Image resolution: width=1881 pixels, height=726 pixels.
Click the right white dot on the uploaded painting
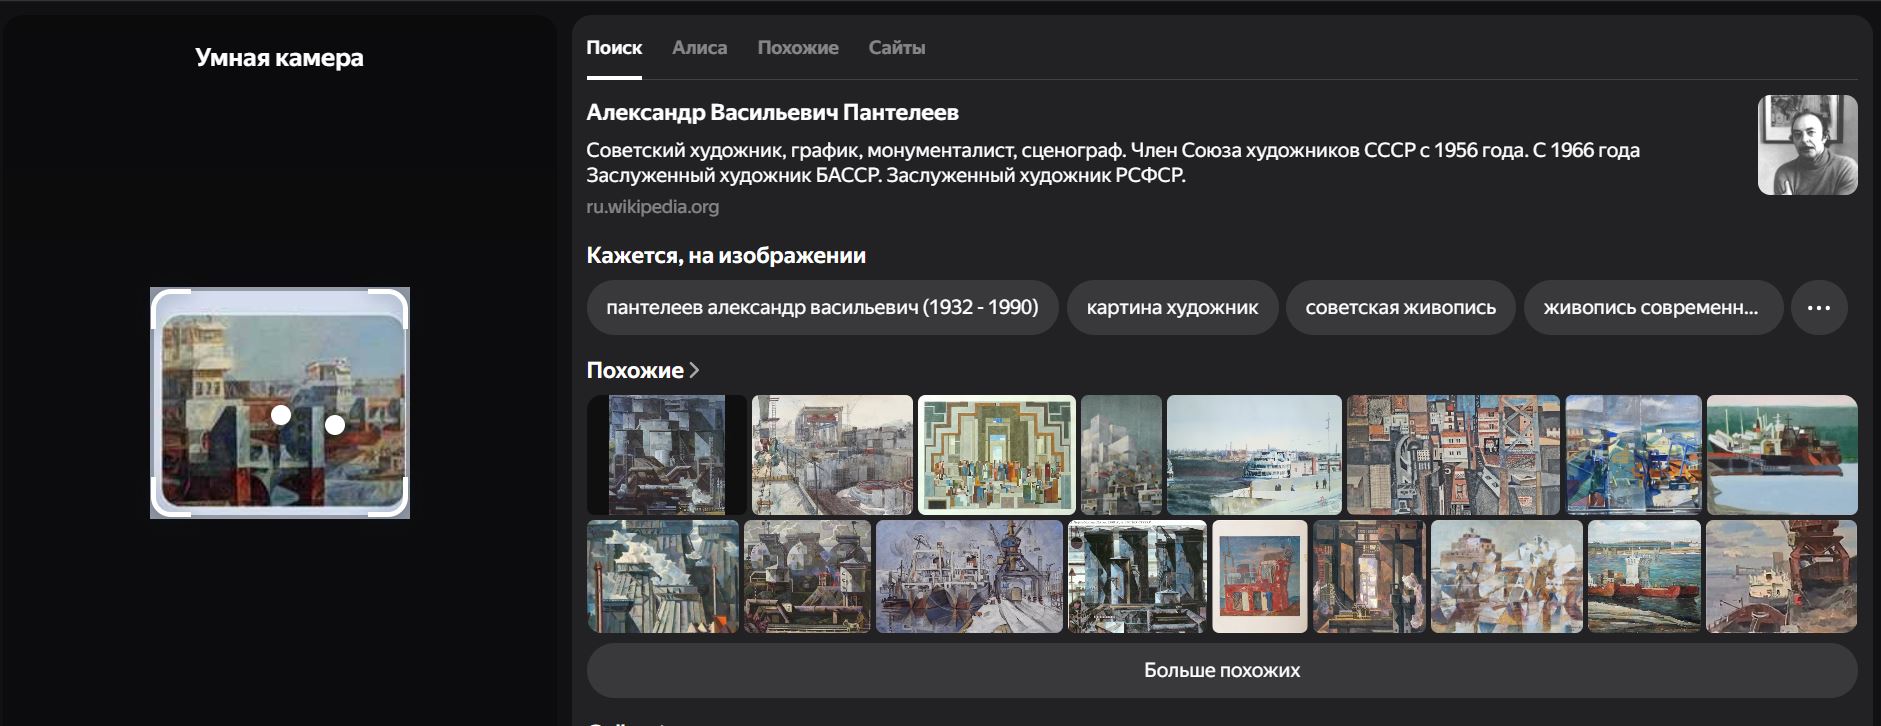pyautogui.click(x=335, y=425)
